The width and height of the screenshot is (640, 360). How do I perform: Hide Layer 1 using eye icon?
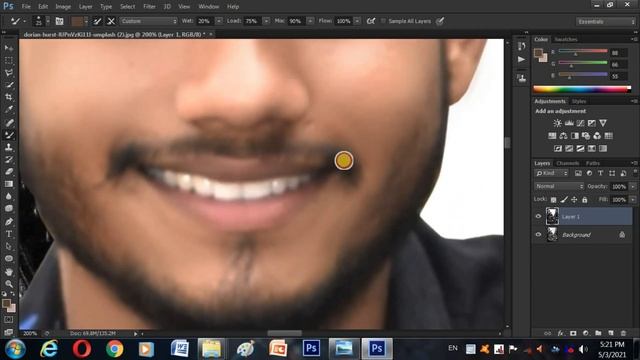[538, 217]
